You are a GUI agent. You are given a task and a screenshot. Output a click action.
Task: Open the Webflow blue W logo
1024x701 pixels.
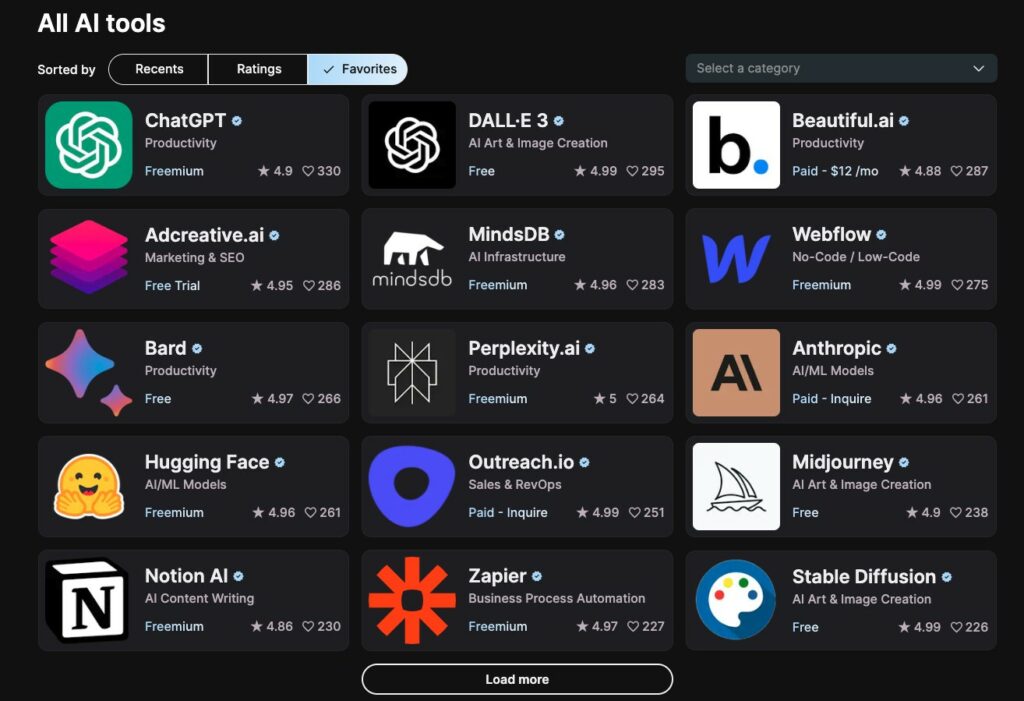point(736,259)
